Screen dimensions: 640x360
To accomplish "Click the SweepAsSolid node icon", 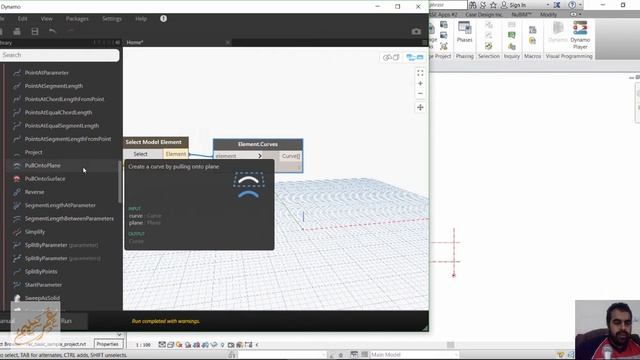I will point(17,298).
